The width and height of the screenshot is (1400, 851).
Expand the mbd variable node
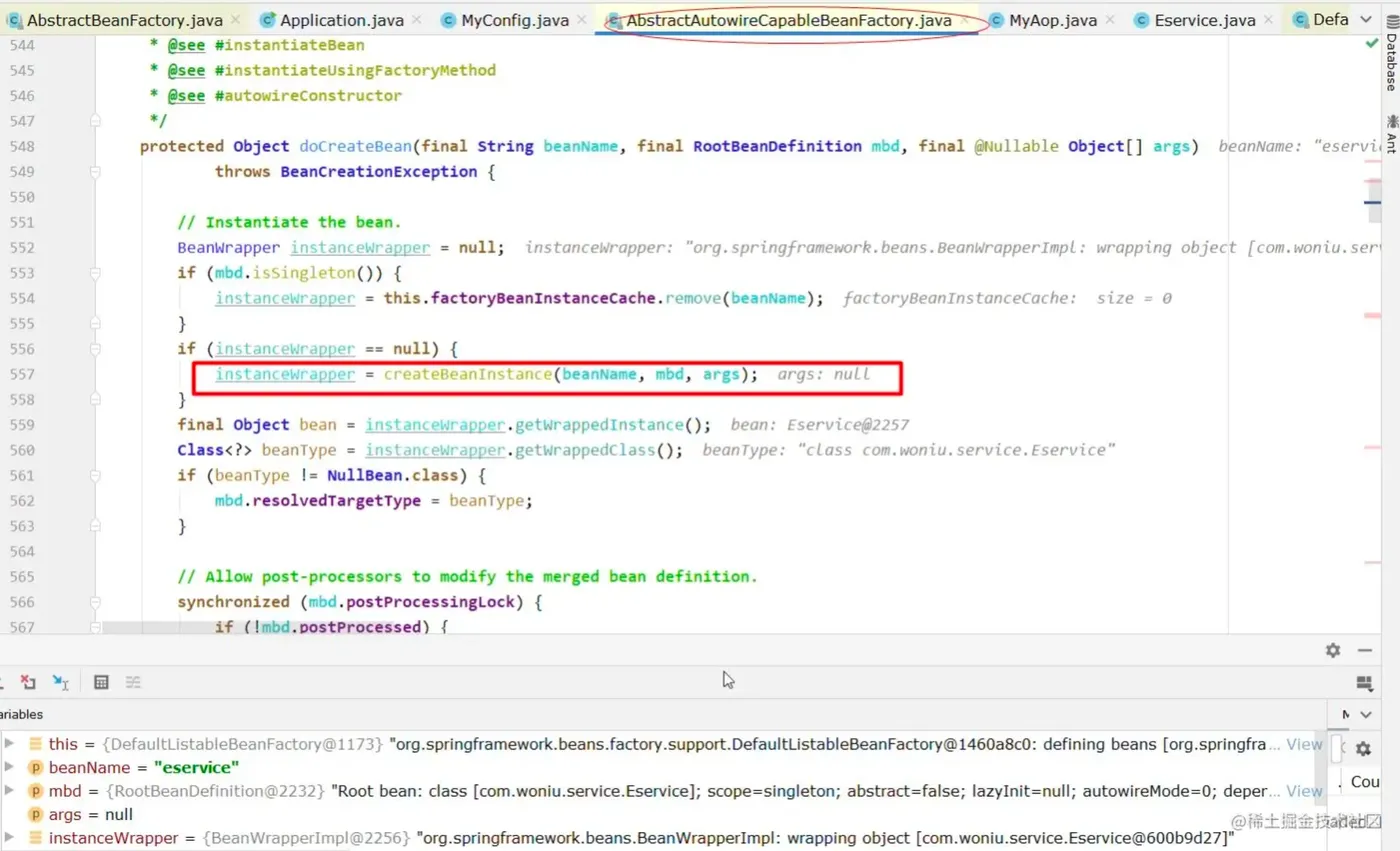click(9, 791)
